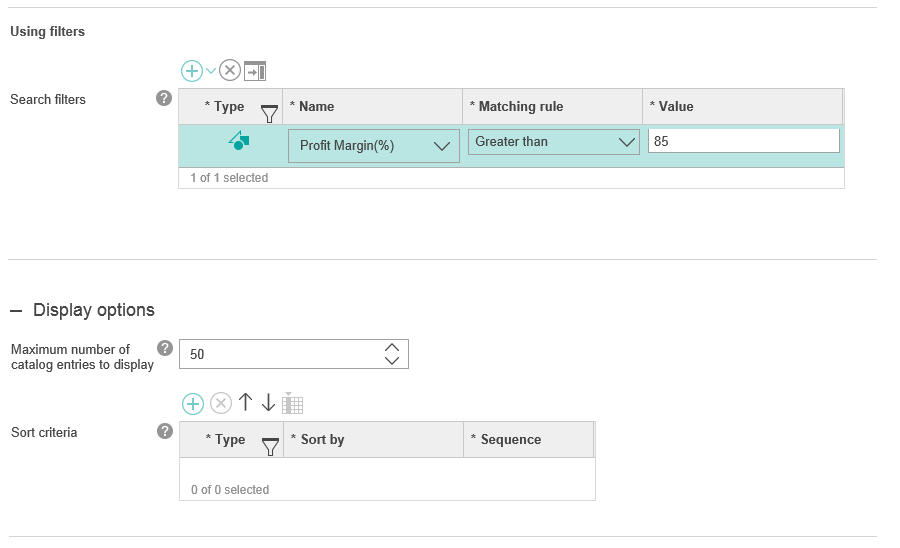Click the filter funnel in Search filters Type column
Image resolution: width=900 pixels, height=548 pixels.
point(269,113)
